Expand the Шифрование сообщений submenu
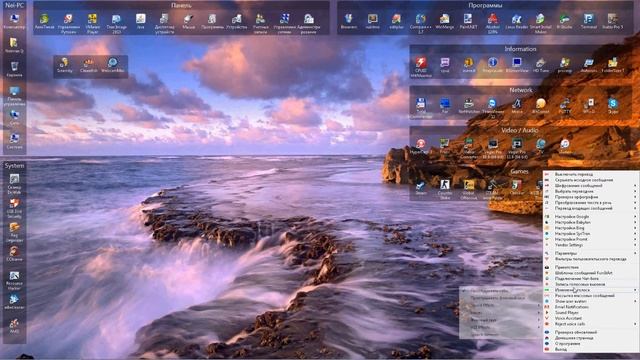The height and width of the screenshot is (360, 640). click(591, 186)
